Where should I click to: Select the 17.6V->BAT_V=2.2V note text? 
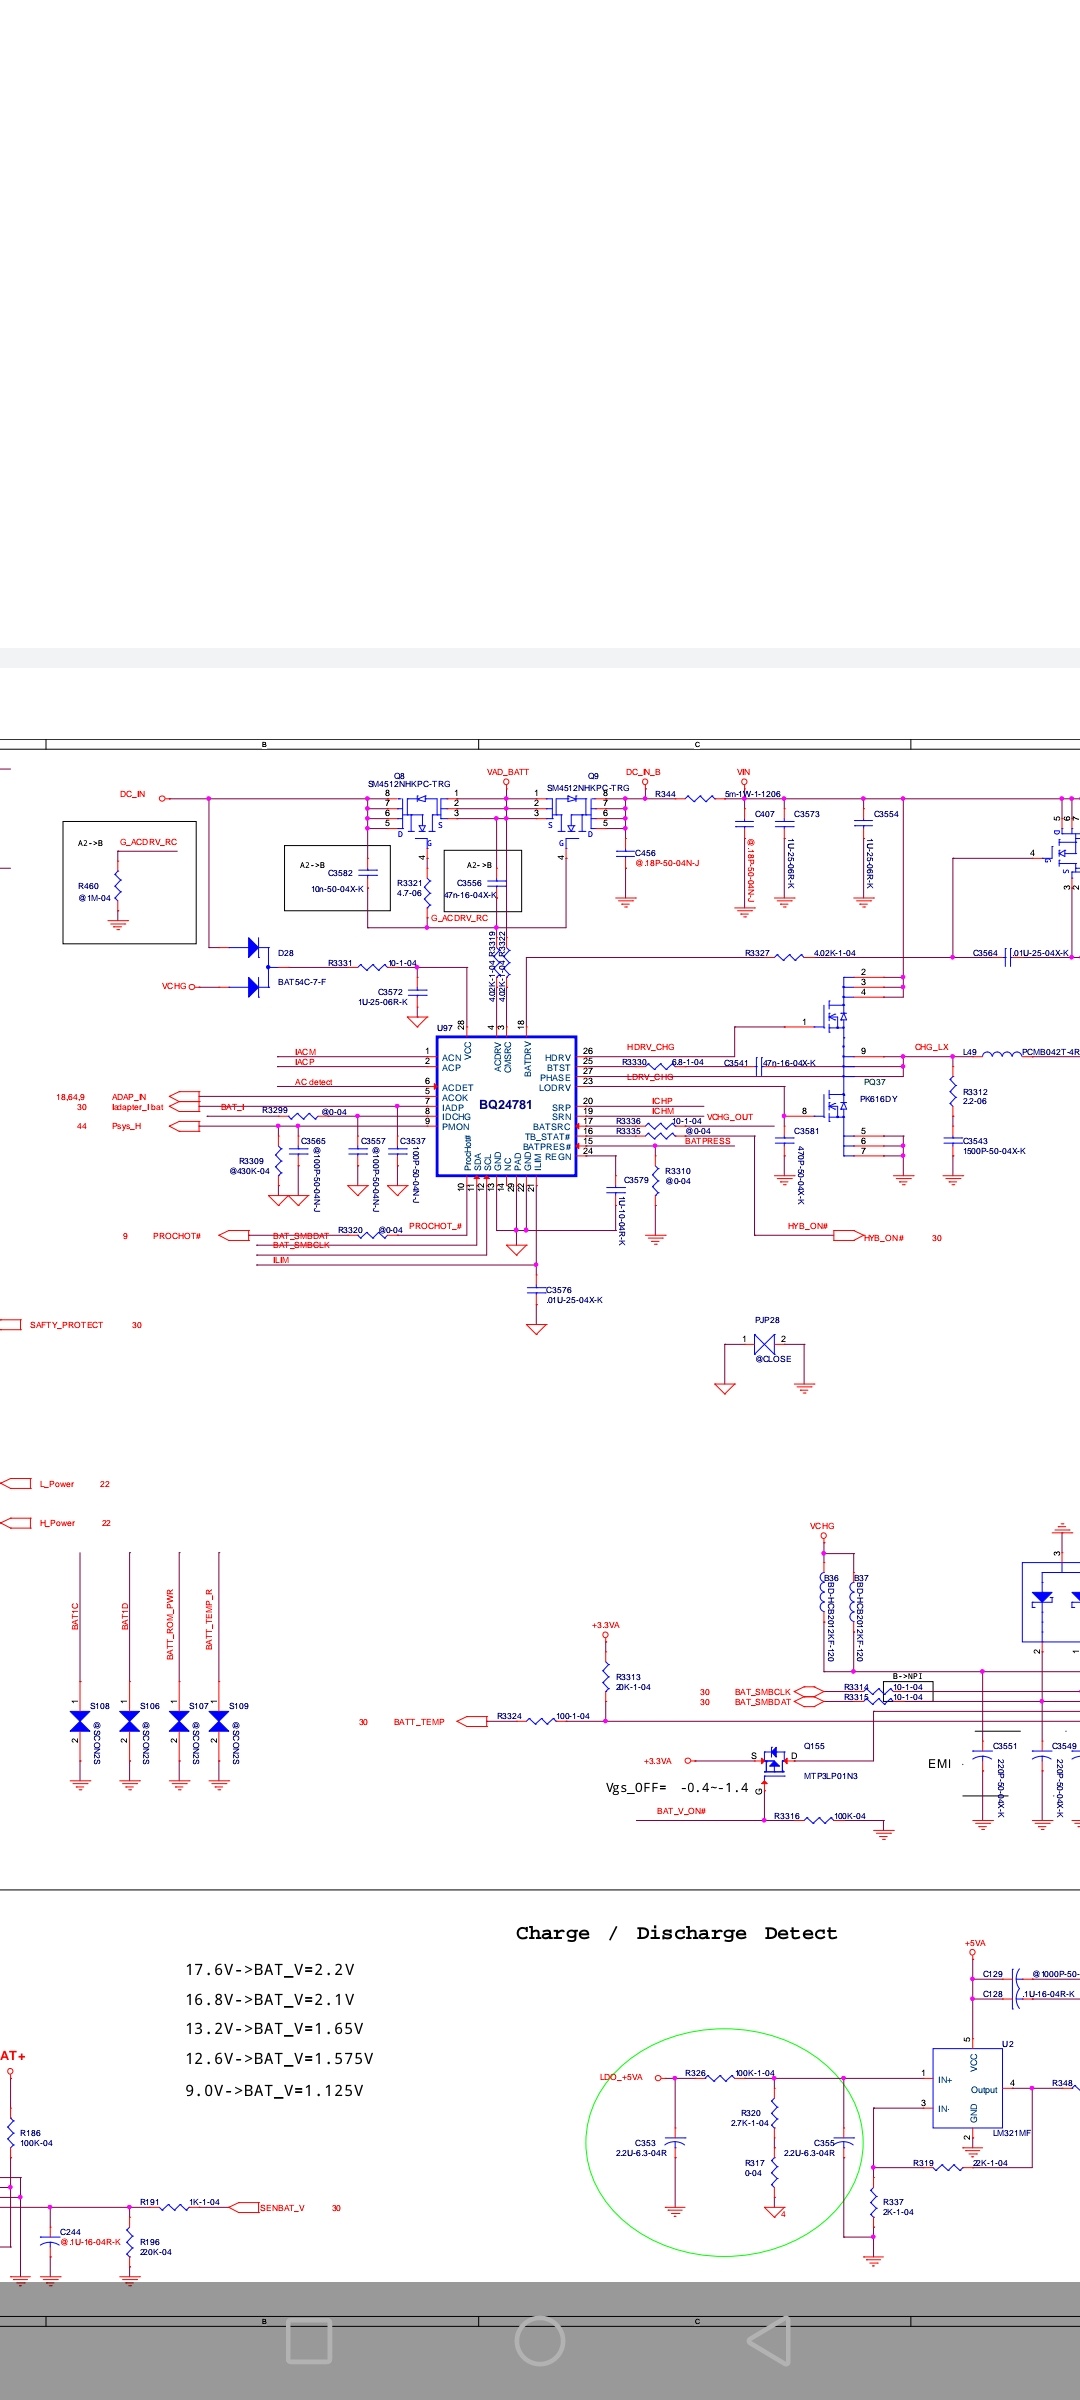point(270,1970)
